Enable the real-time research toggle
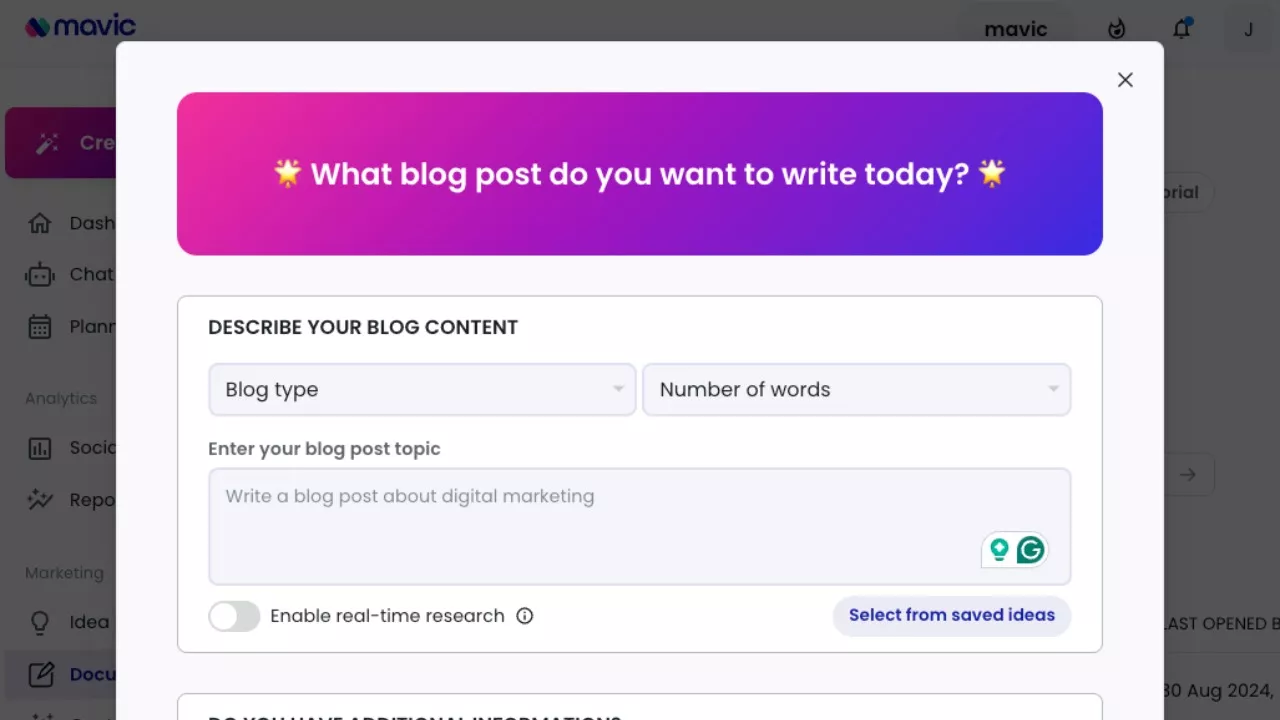The height and width of the screenshot is (720, 1280). pyautogui.click(x=234, y=616)
